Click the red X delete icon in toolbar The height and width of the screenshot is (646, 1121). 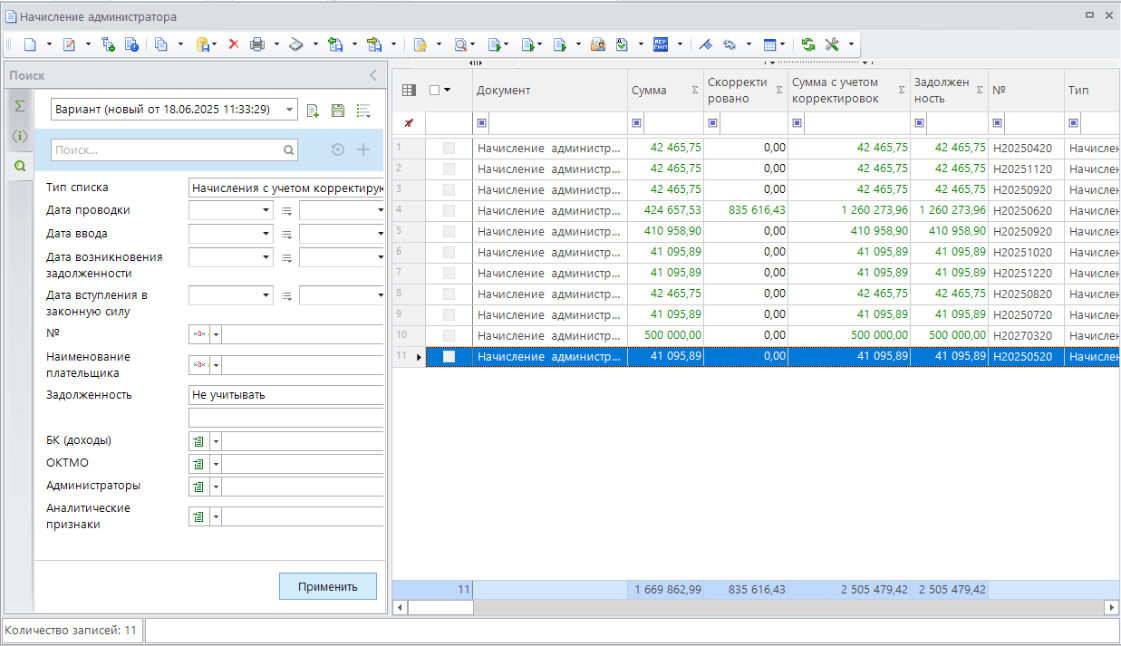pos(233,44)
